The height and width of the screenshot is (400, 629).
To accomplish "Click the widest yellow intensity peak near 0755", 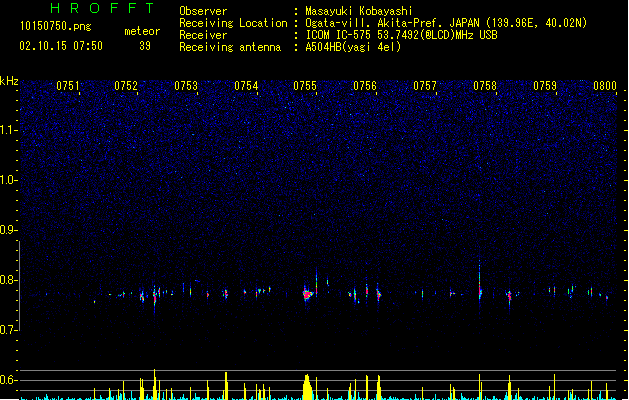I will [307, 387].
